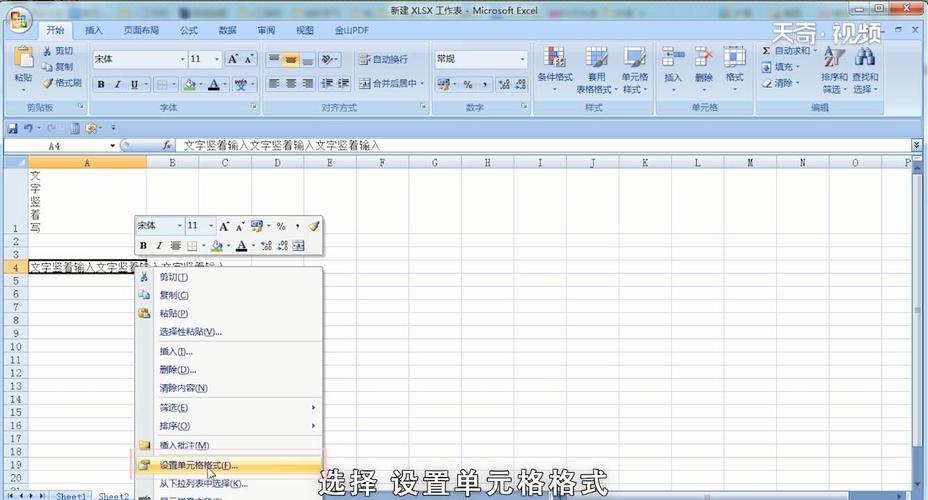The height and width of the screenshot is (500, 928).
Task: Click the Name Box showing A4
Action: [54, 146]
